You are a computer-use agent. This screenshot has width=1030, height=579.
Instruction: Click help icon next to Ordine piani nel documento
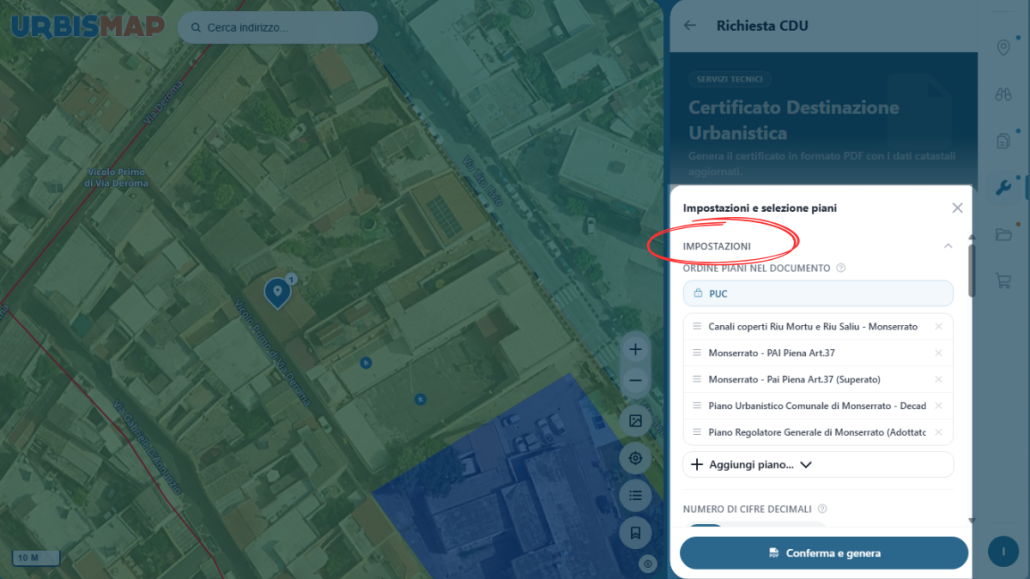[841, 268]
